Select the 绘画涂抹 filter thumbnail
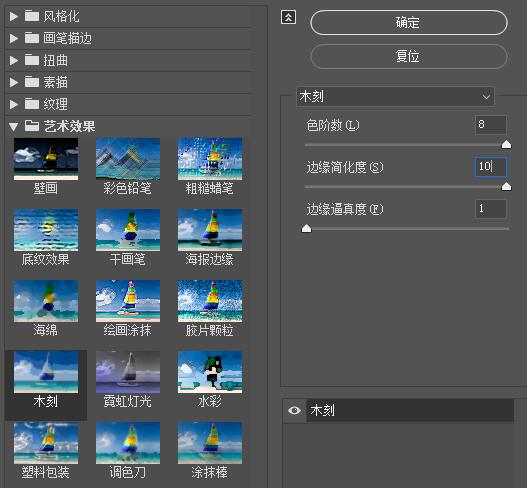 pos(128,301)
